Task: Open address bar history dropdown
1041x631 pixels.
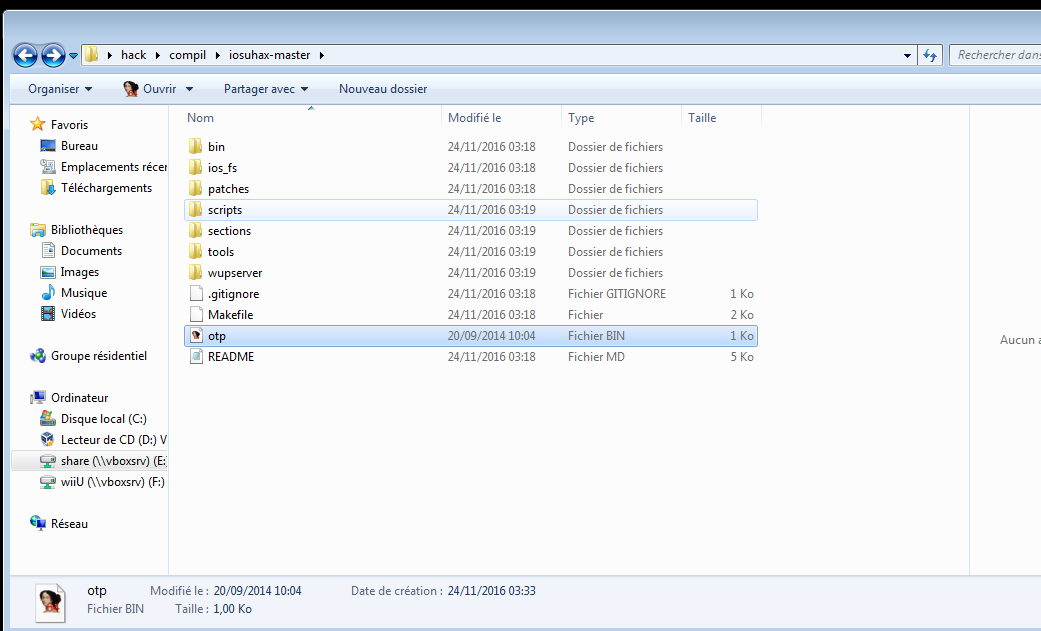Action: point(907,55)
